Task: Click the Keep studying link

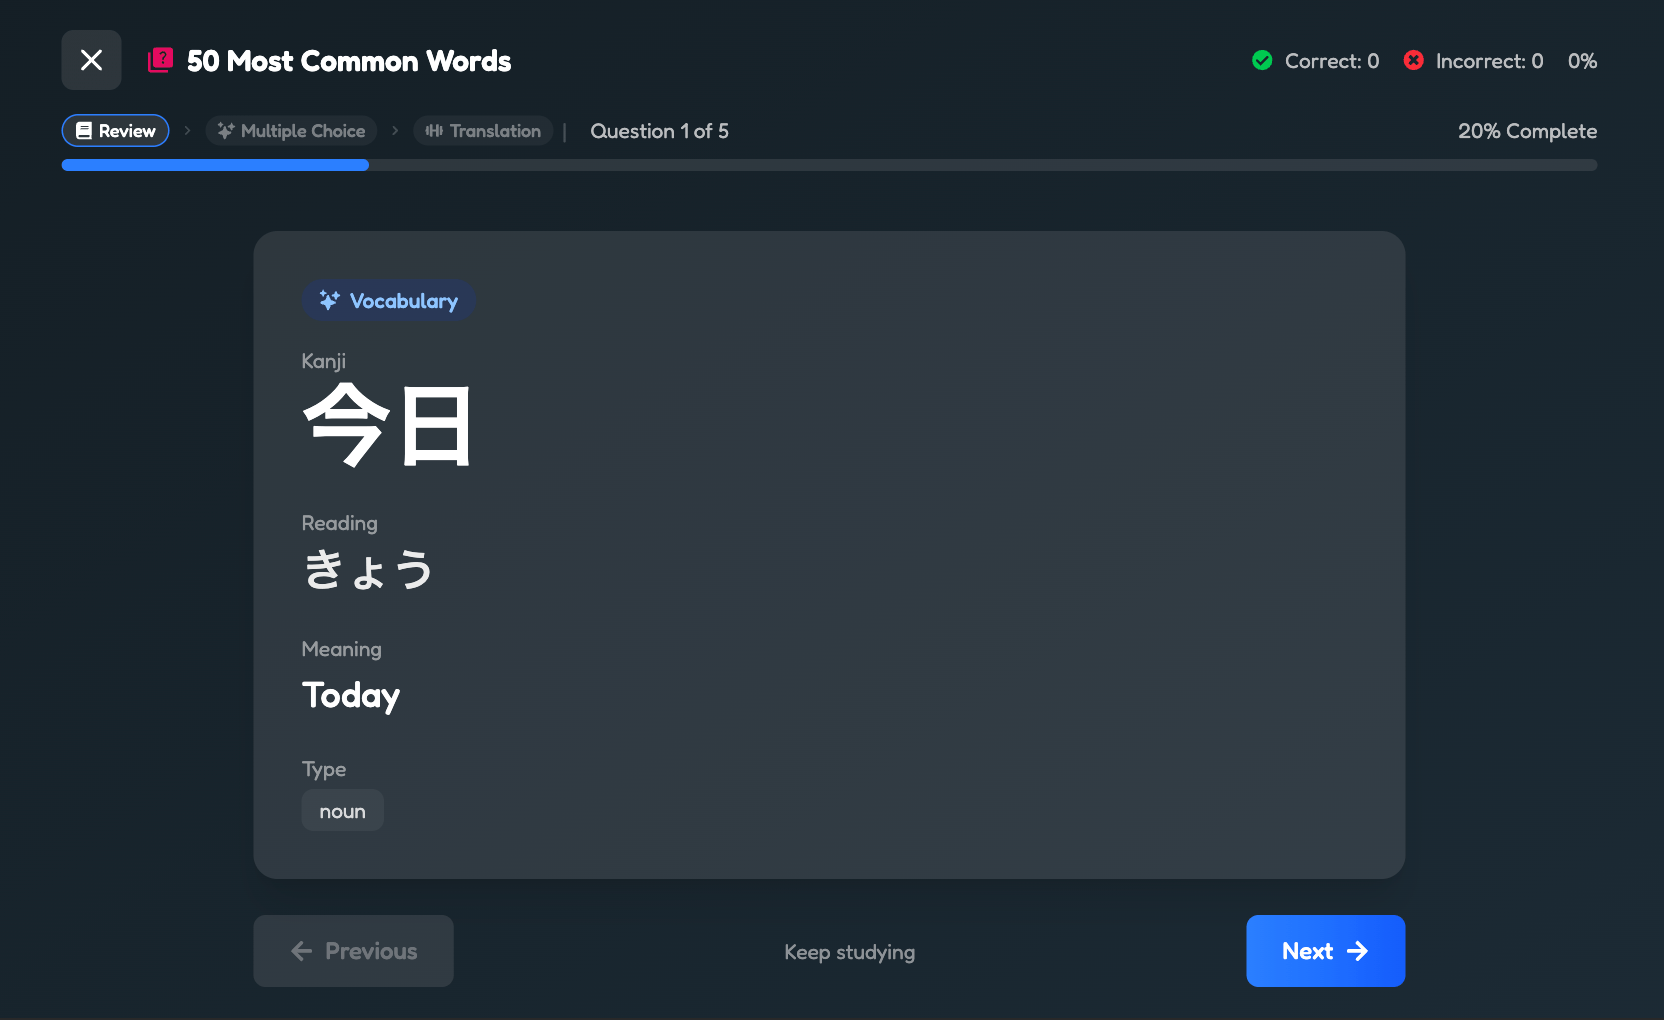Action: (849, 951)
